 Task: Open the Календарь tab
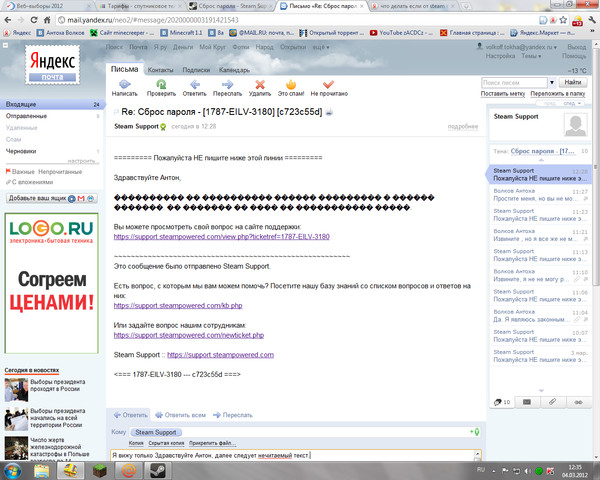(x=234, y=70)
